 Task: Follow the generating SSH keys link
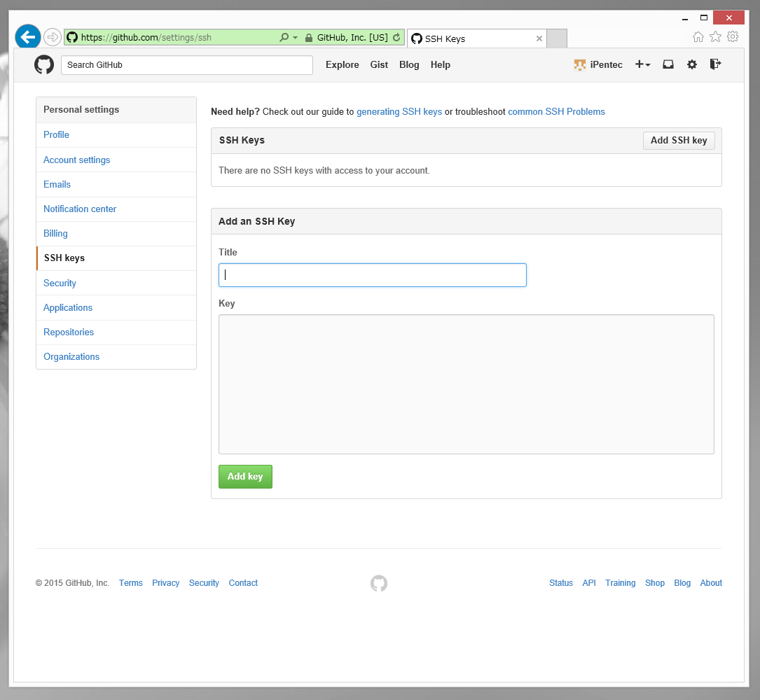[399, 112]
